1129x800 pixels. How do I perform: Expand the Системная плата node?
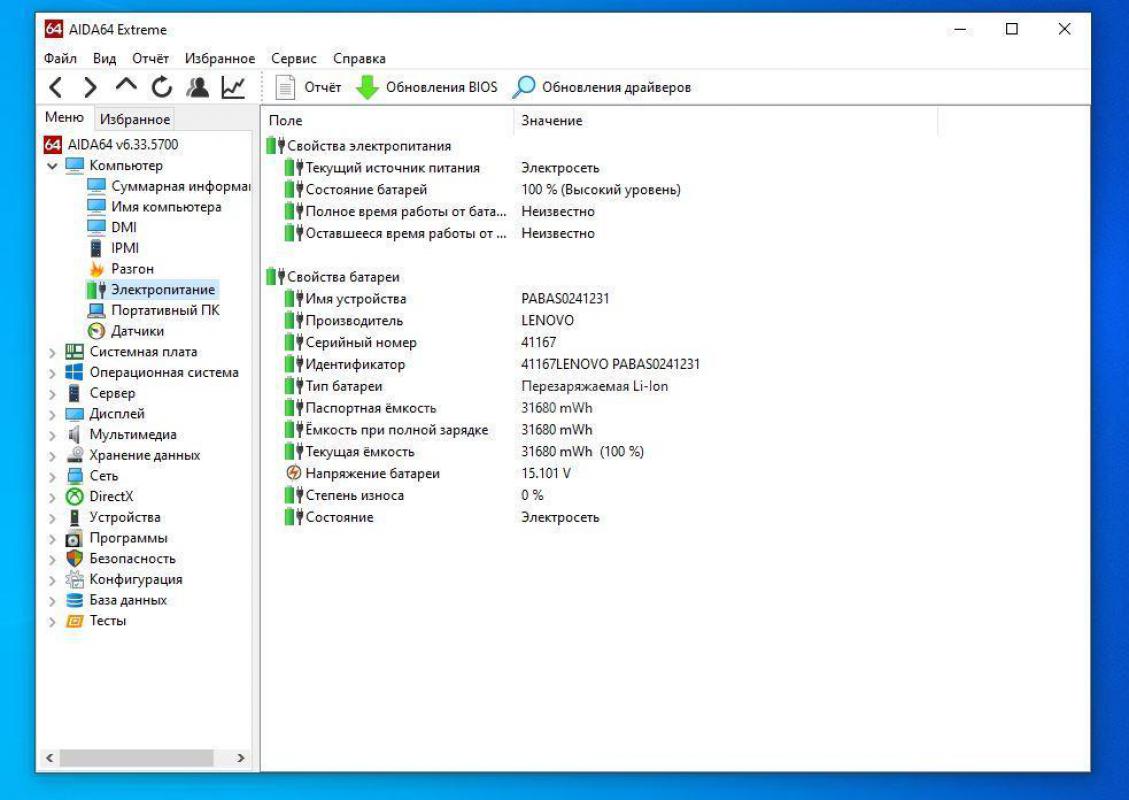52,352
